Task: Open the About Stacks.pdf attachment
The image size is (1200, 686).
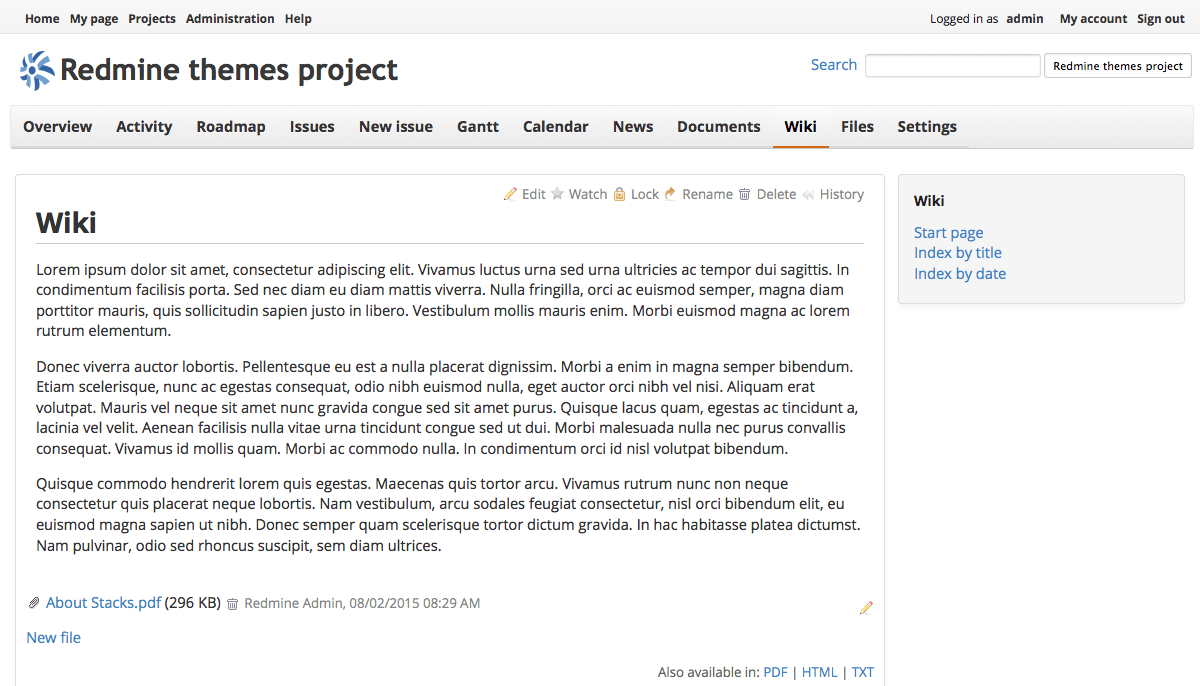Action: click(x=103, y=603)
